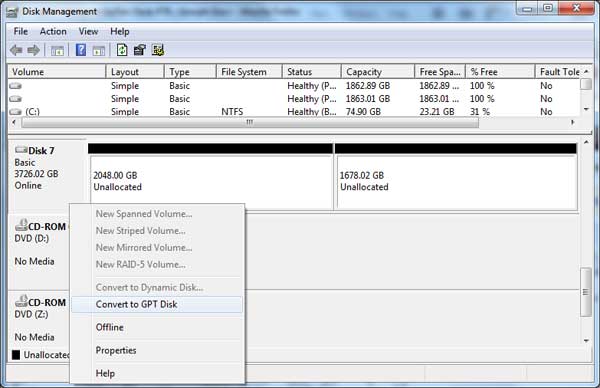Image resolution: width=600 pixels, height=388 pixels.
Task: Click the volume list horizontal scrollbar thumb
Action: 250,122
